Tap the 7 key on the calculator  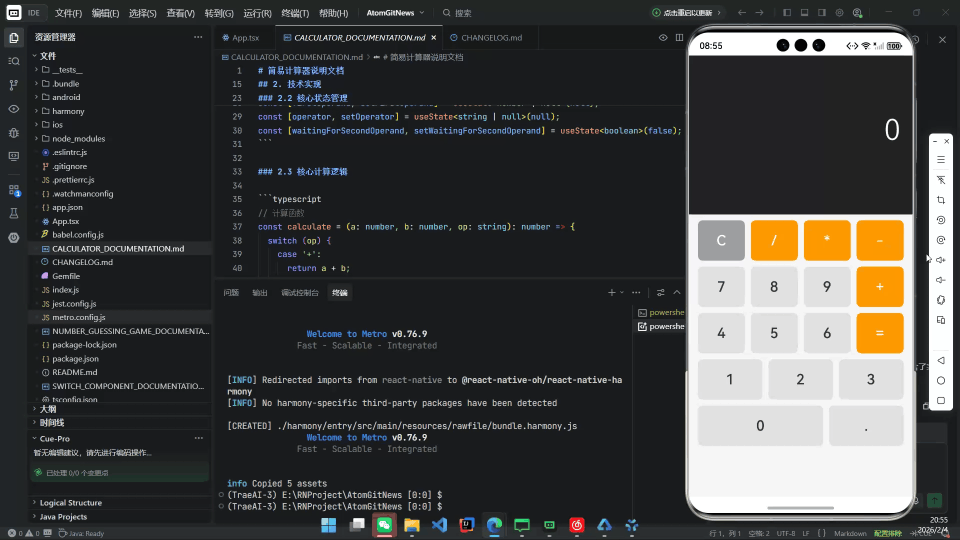[721, 287]
